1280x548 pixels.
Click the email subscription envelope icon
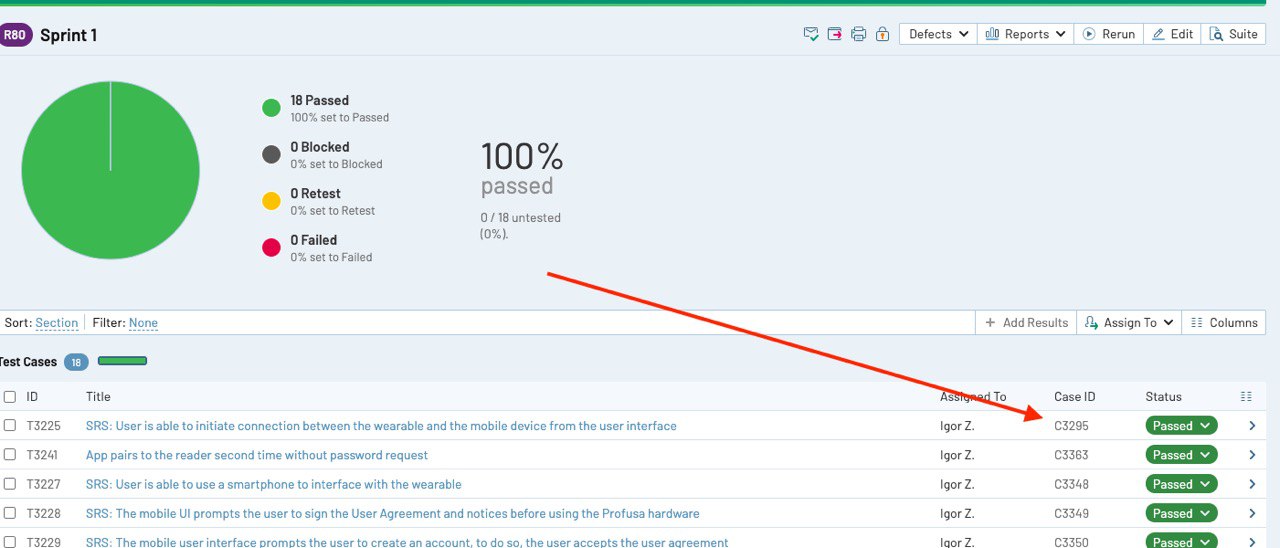click(x=812, y=34)
